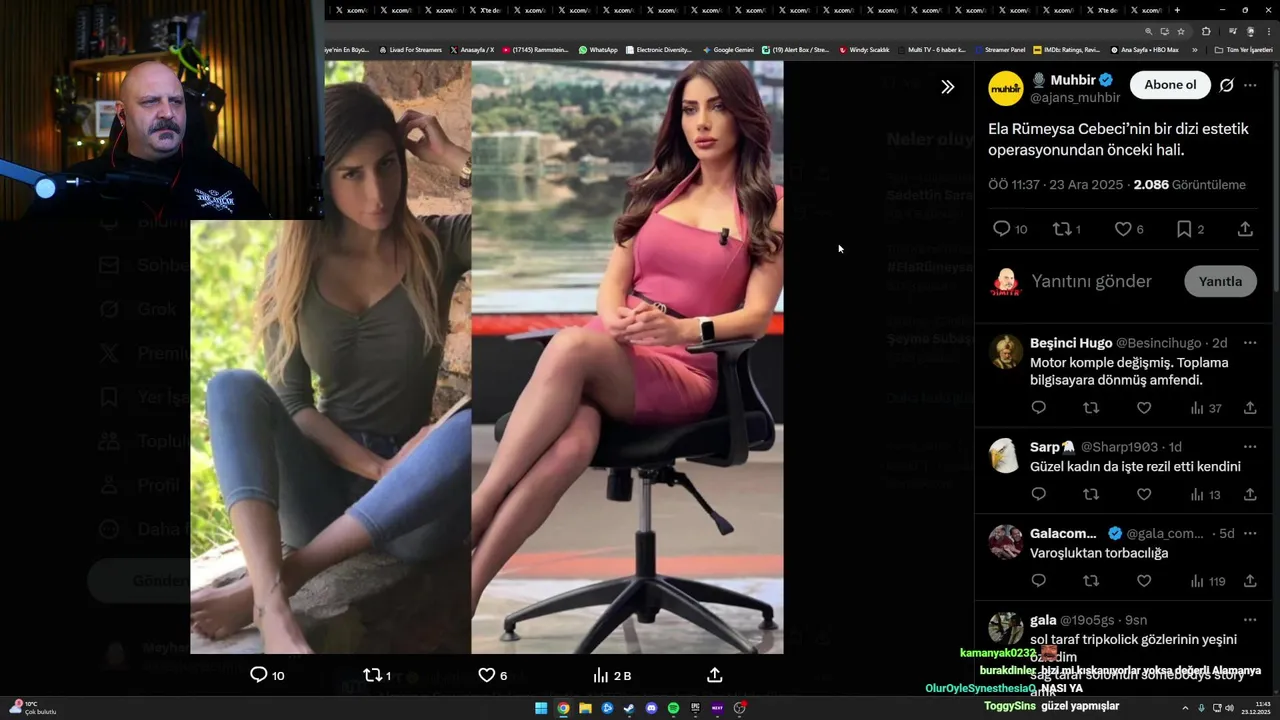
Task: Open more options on Muhbir tweet header
Action: point(1250,86)
